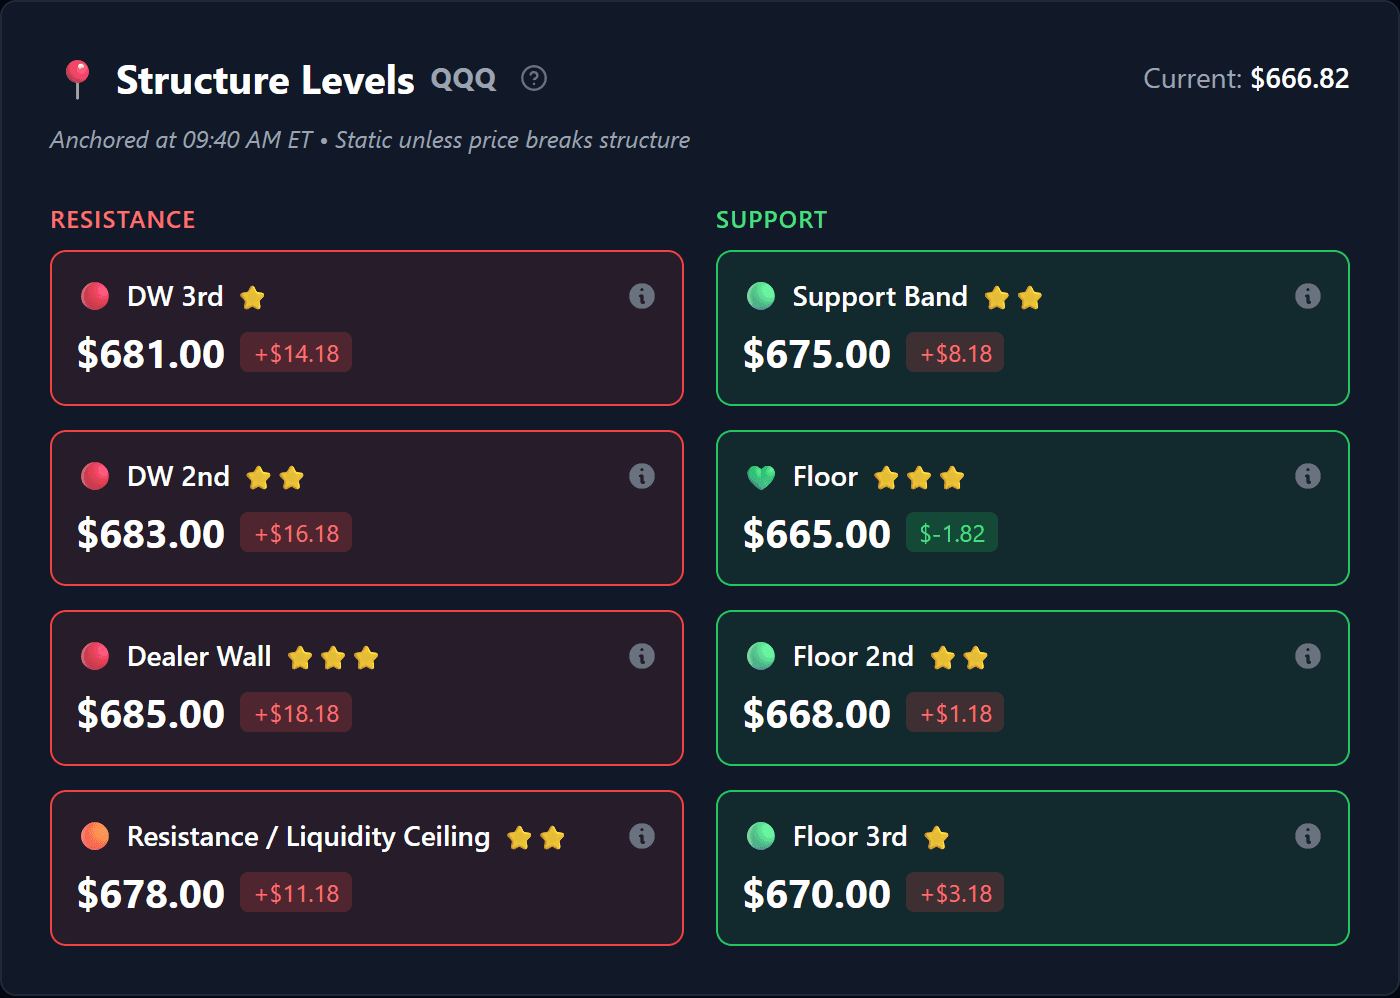Show info for the Dealer Wall level
This screenshot has height=998, width=1400.
coord(642,656)
